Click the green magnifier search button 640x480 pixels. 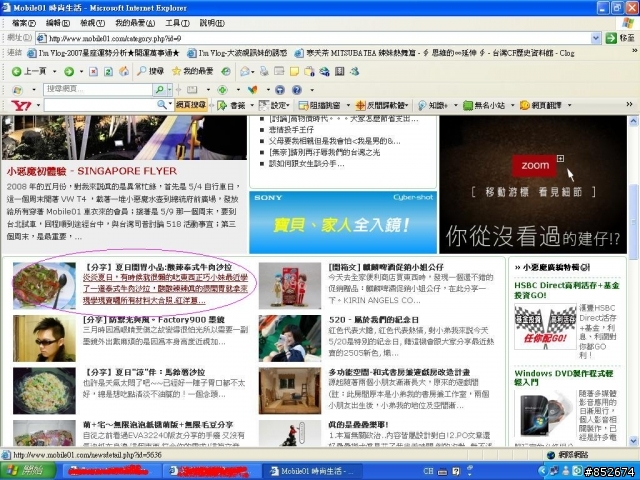(x=159, y=89)
